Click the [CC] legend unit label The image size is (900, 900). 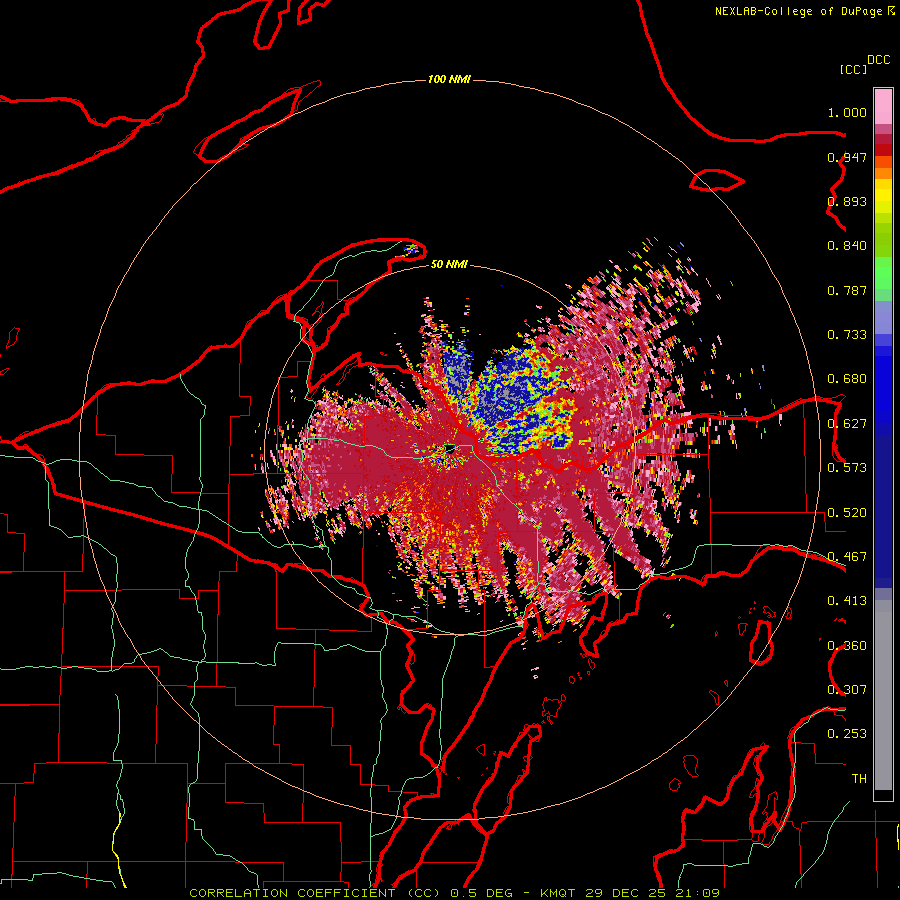click(853, 69)
